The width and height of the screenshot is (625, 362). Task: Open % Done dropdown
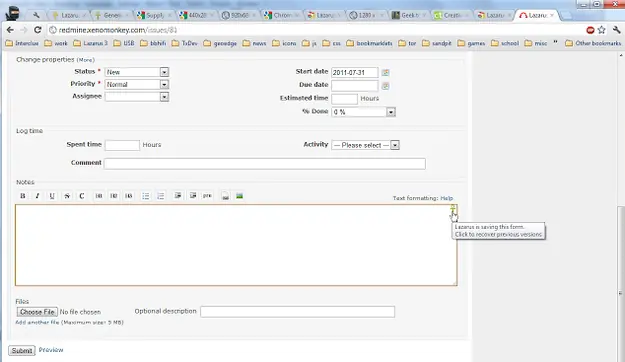(x=363, y=112)
